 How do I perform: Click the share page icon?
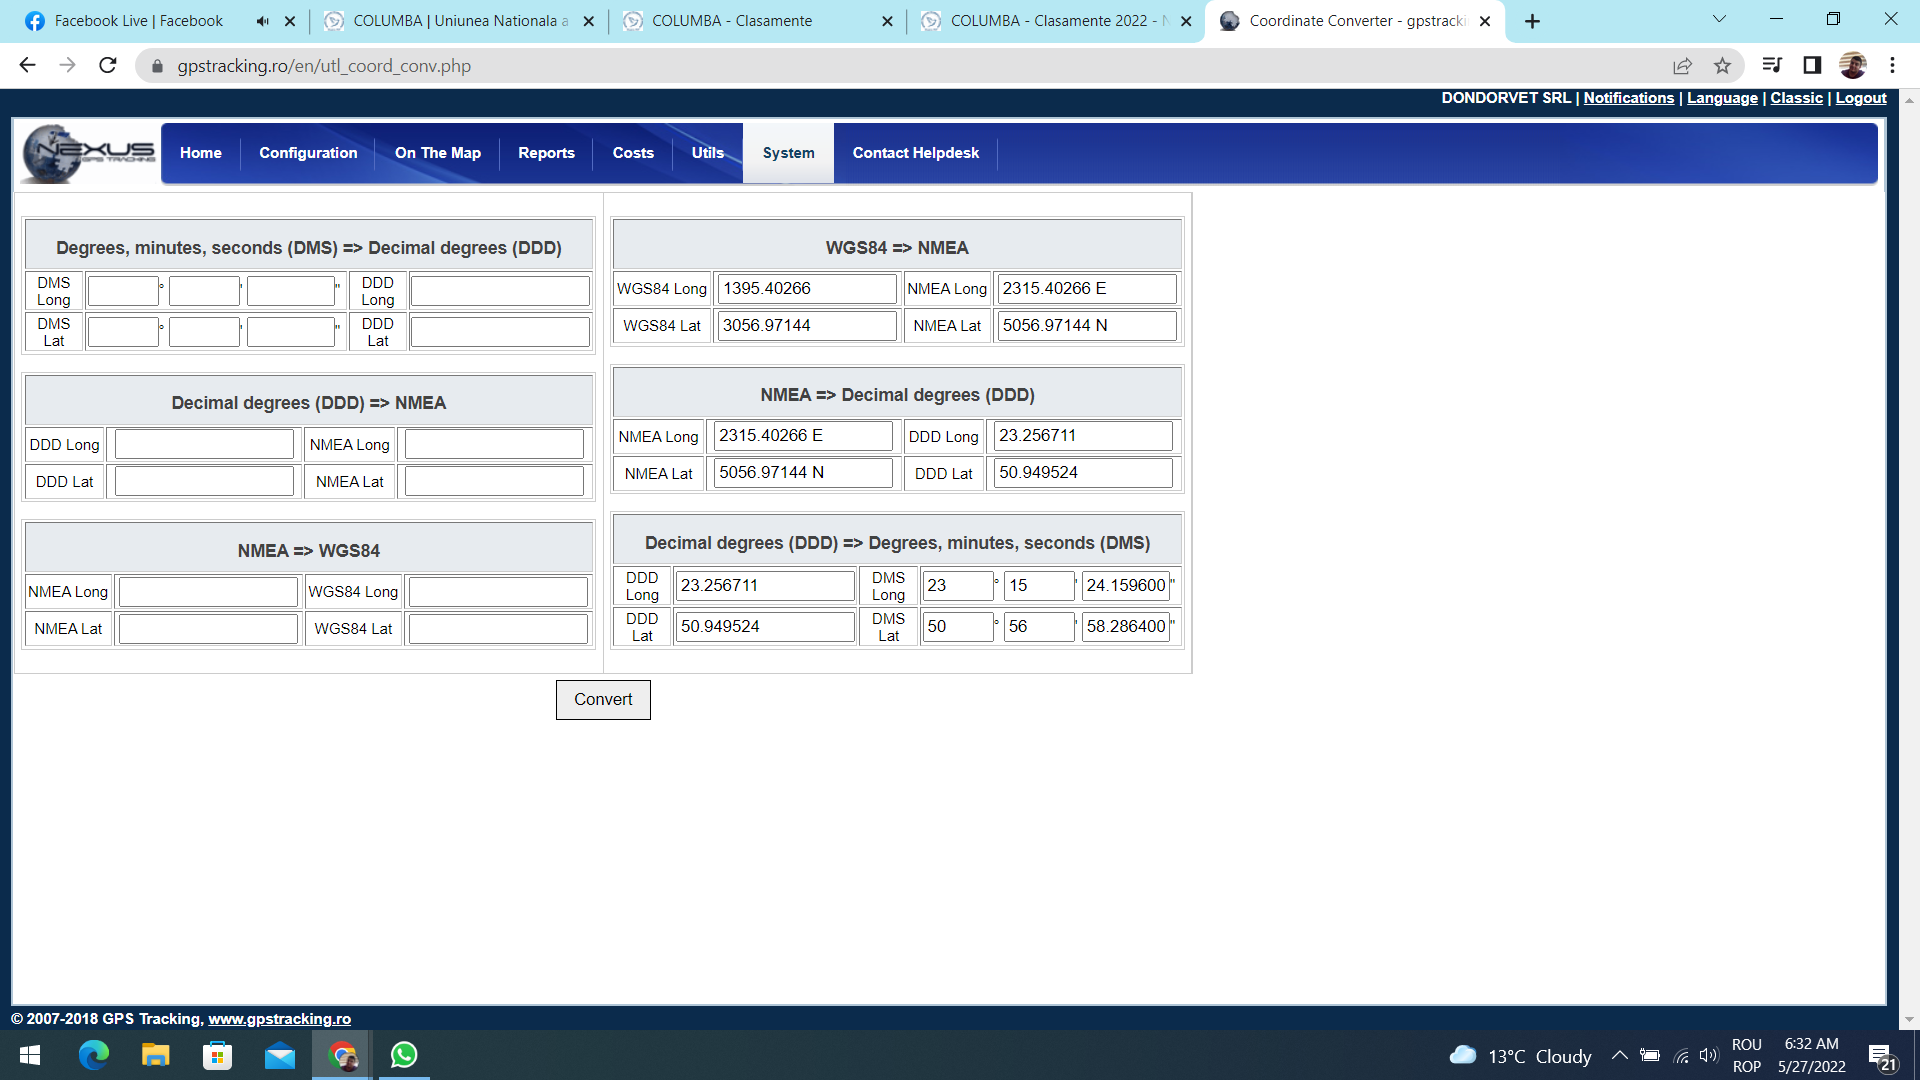coord(1682,66)
